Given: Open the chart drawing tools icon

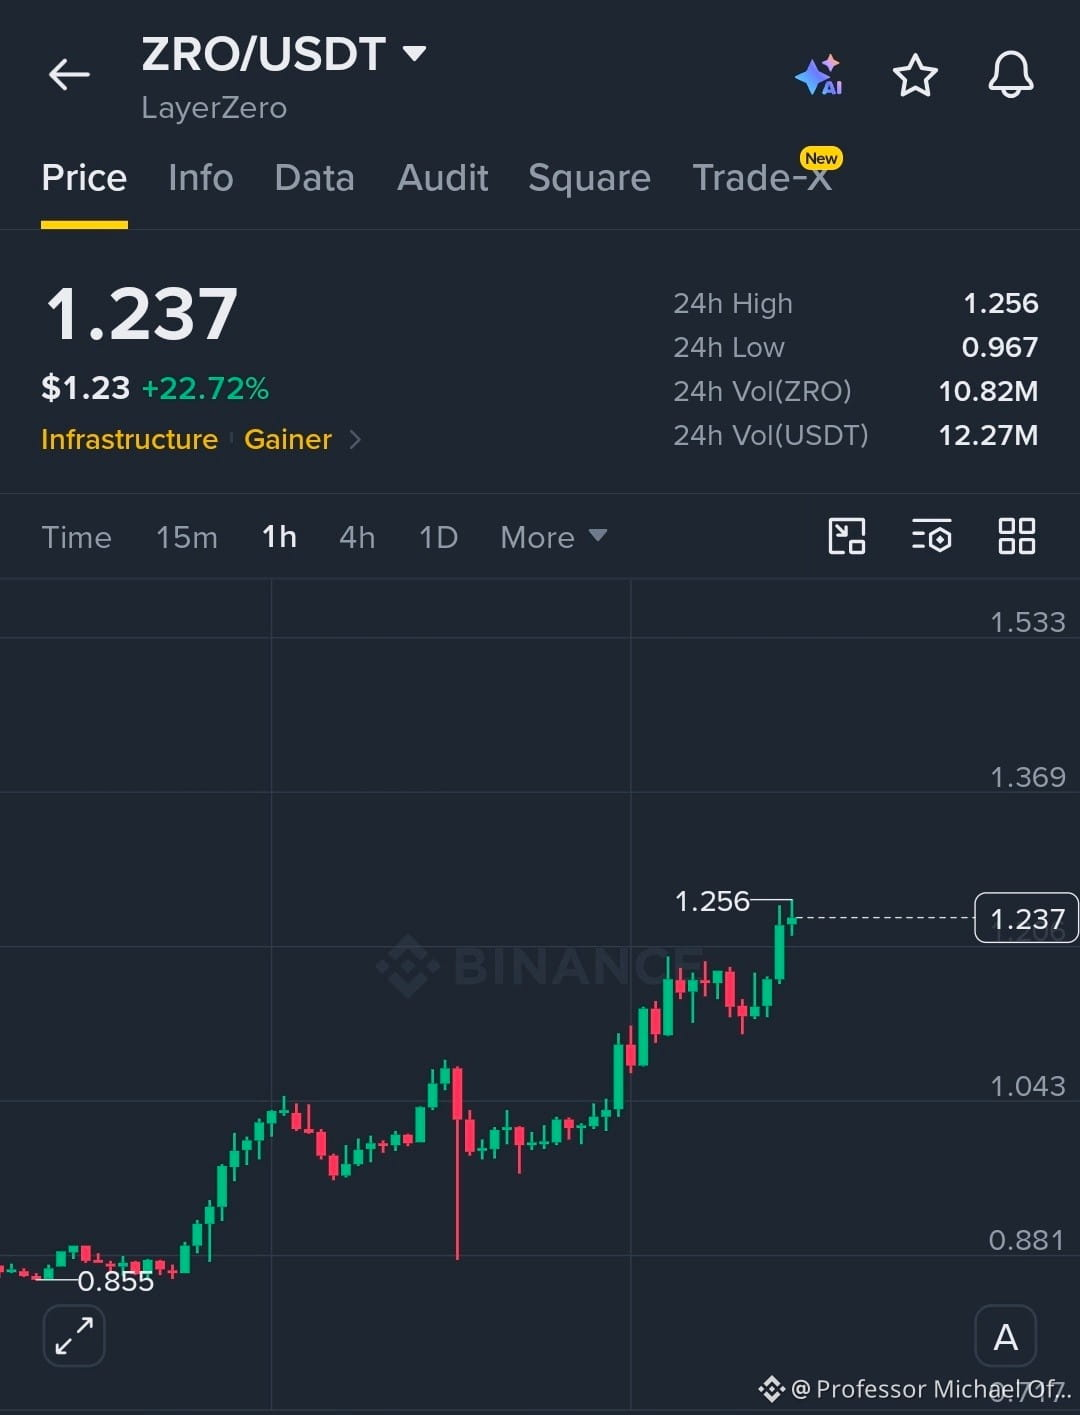Looking at the screenshot, I should pyautogui.click(x=847, y=536).
